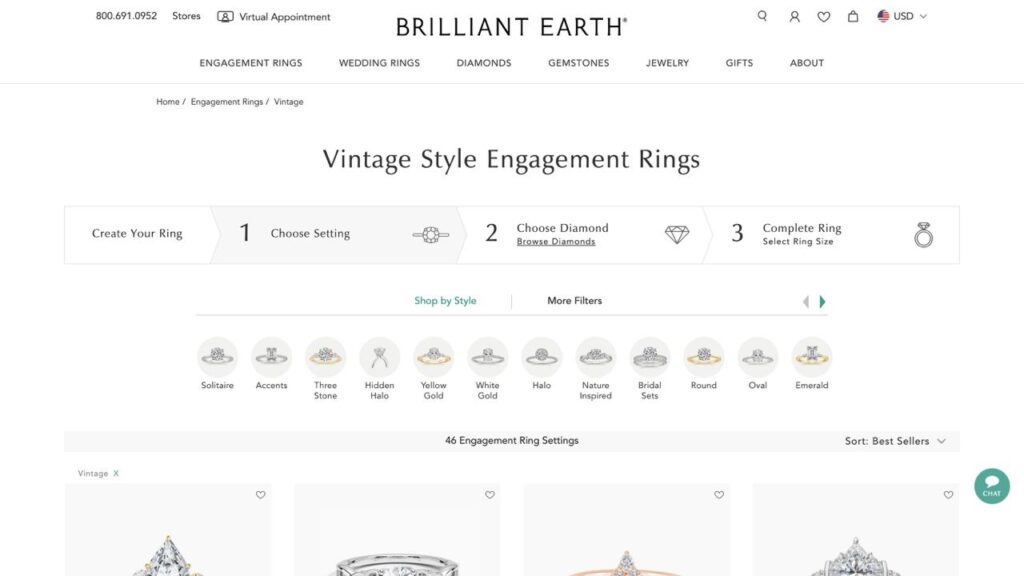Select the Yellow Gold style icon
Image resolution: width=1024 pixels, height=576 pixels.
(x=434, y=357)
